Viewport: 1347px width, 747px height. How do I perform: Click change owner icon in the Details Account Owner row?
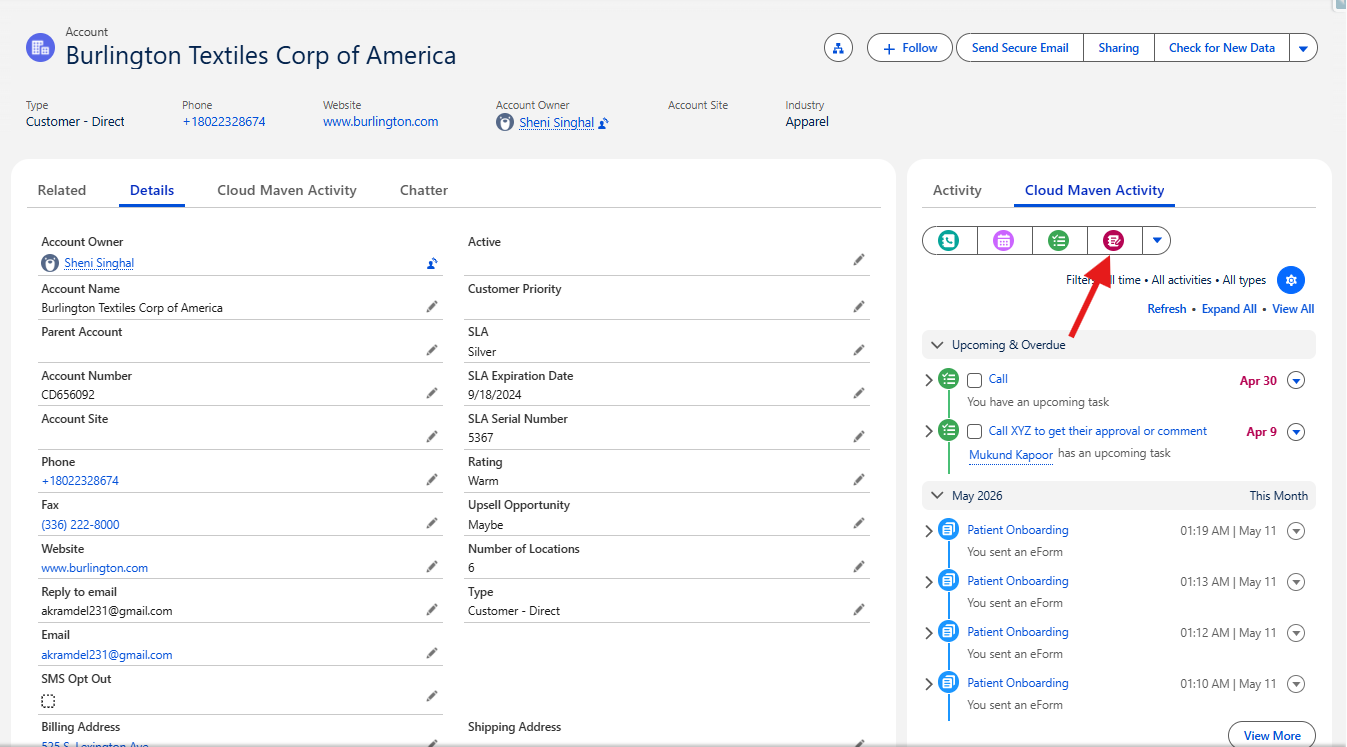(432, 264)
